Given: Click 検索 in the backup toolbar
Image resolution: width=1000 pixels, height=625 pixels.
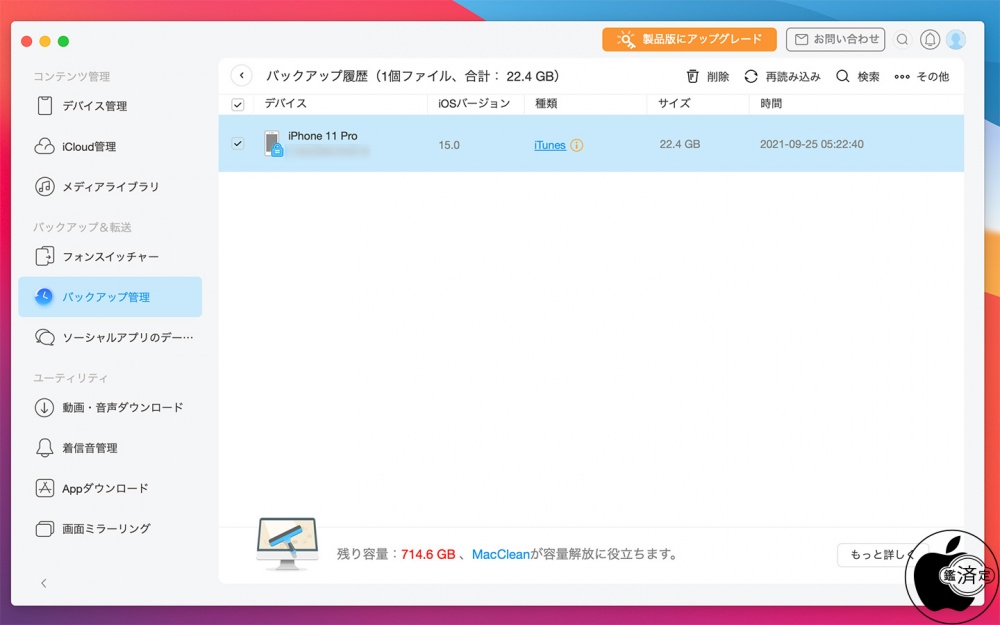Looking at the screenshot, I should tap(858, 77).
